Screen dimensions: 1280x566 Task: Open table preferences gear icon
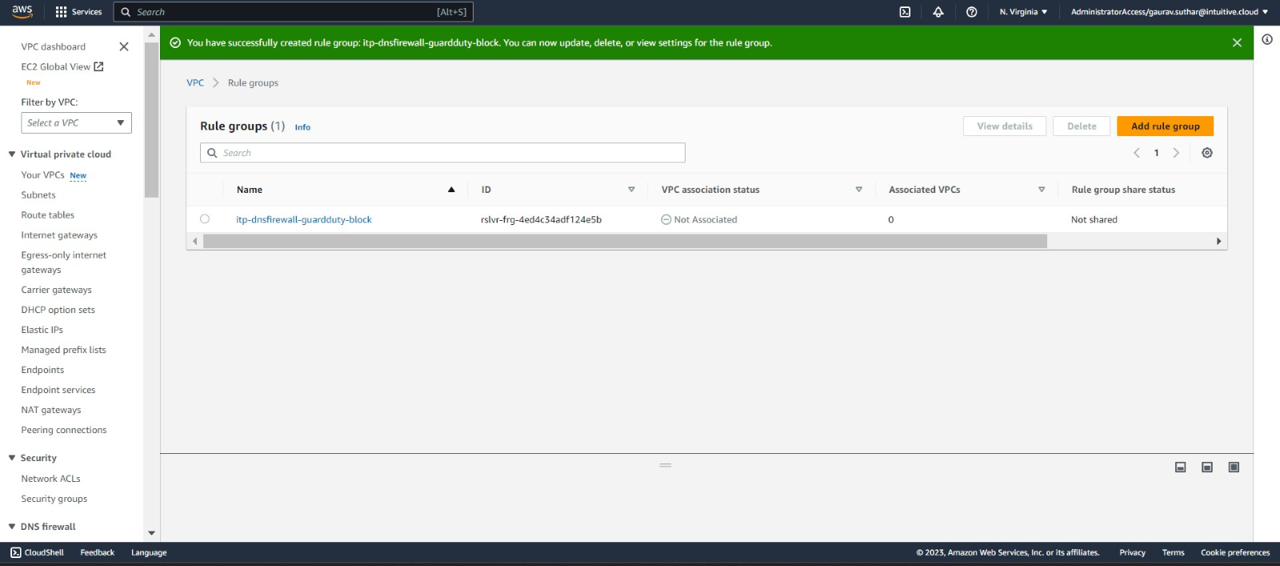1207,153
